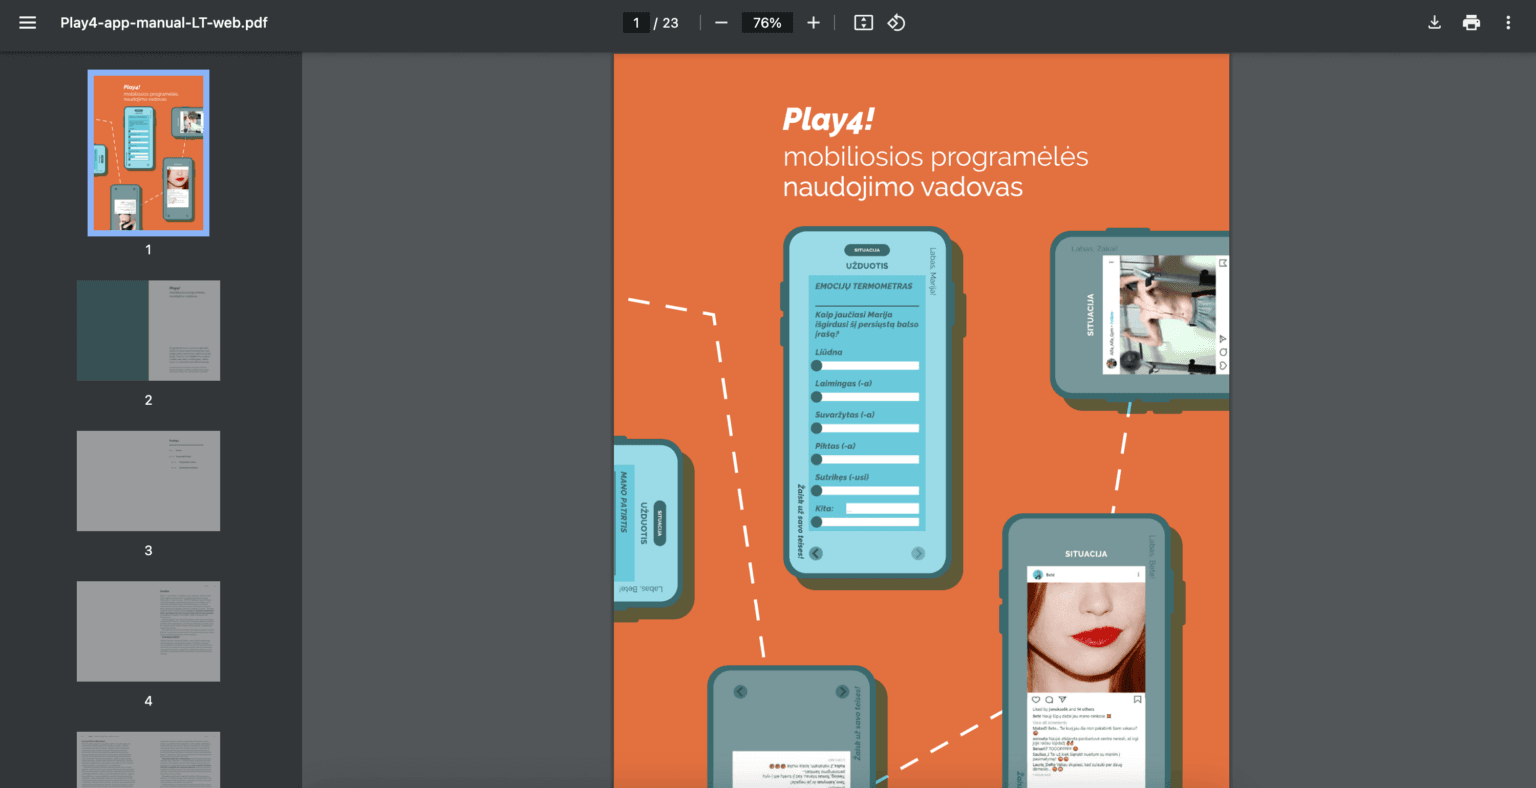This screenshot has height=788, width=1536.
Task: Click the 76% zoom level field
Action: click(x=767, y=22)
